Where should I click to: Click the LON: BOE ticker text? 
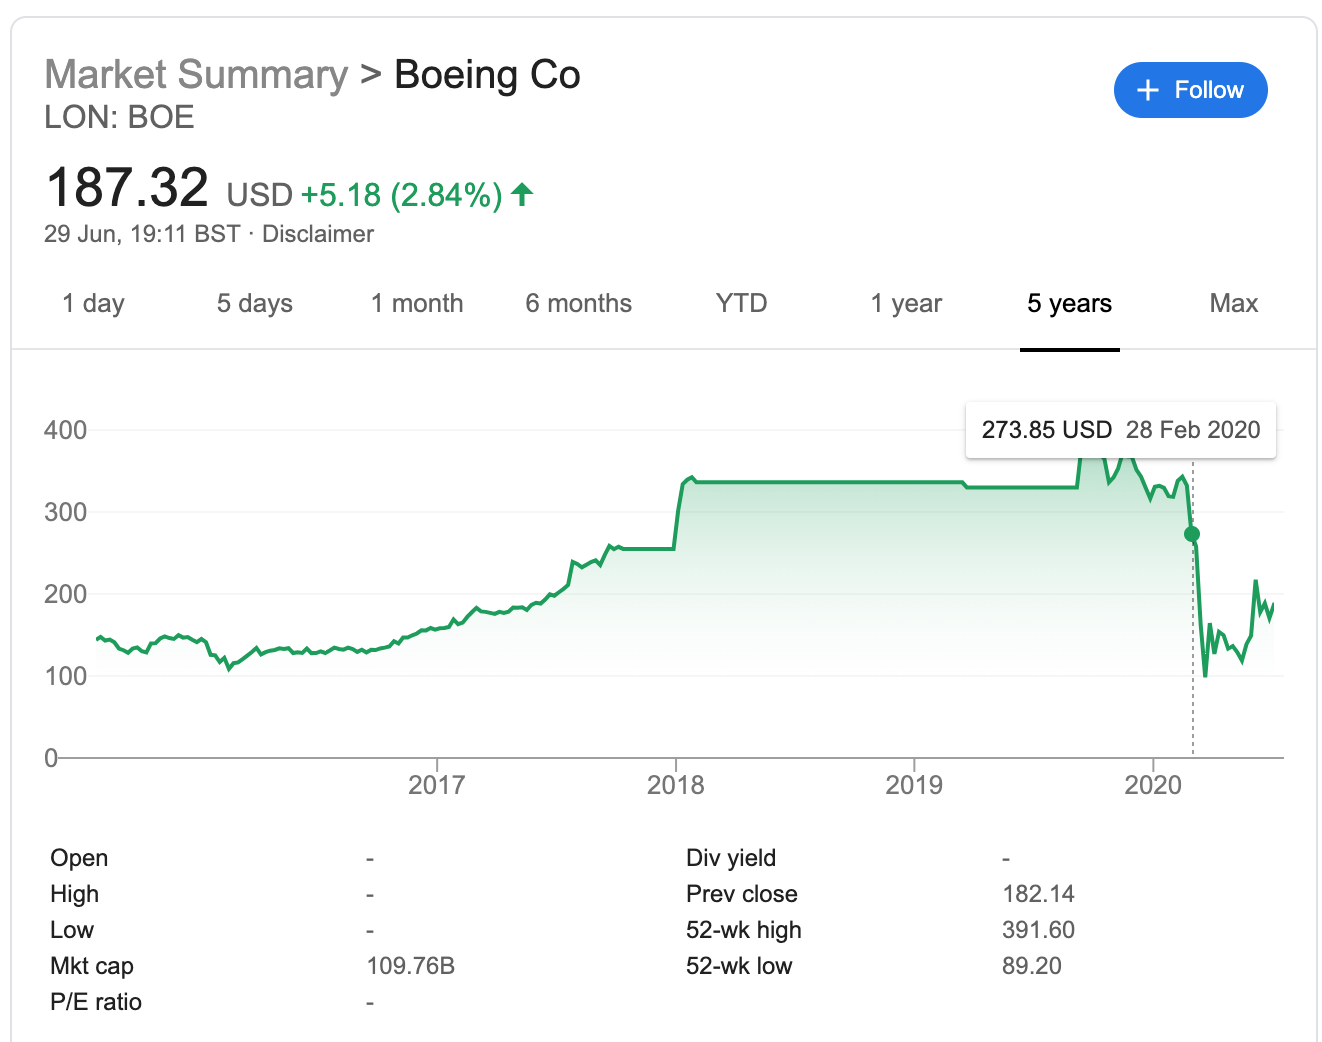(x=120, y=117)
